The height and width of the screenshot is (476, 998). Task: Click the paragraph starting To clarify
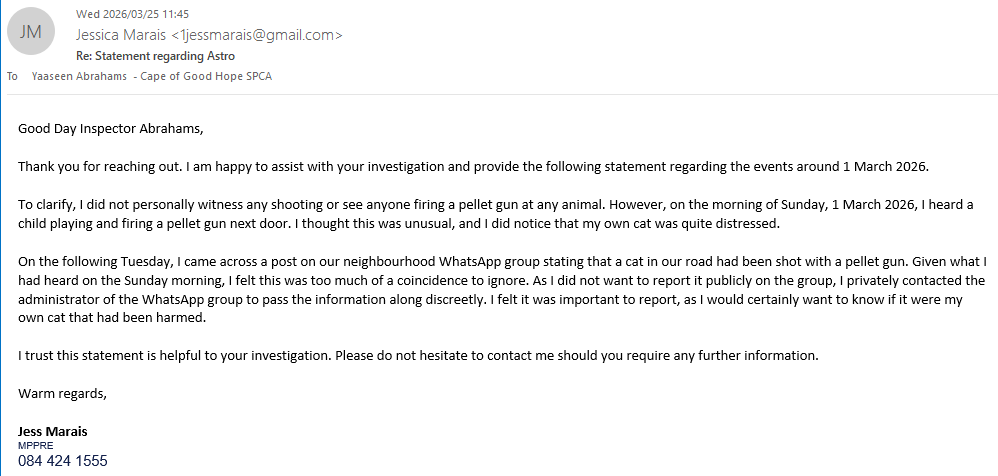coord(495,214)
